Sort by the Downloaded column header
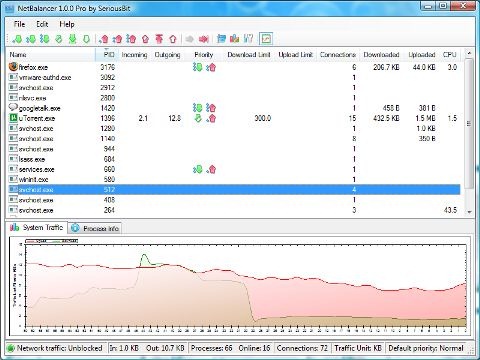Image resolution: width=480 pixels, height=360 pixels. (381, 55)
